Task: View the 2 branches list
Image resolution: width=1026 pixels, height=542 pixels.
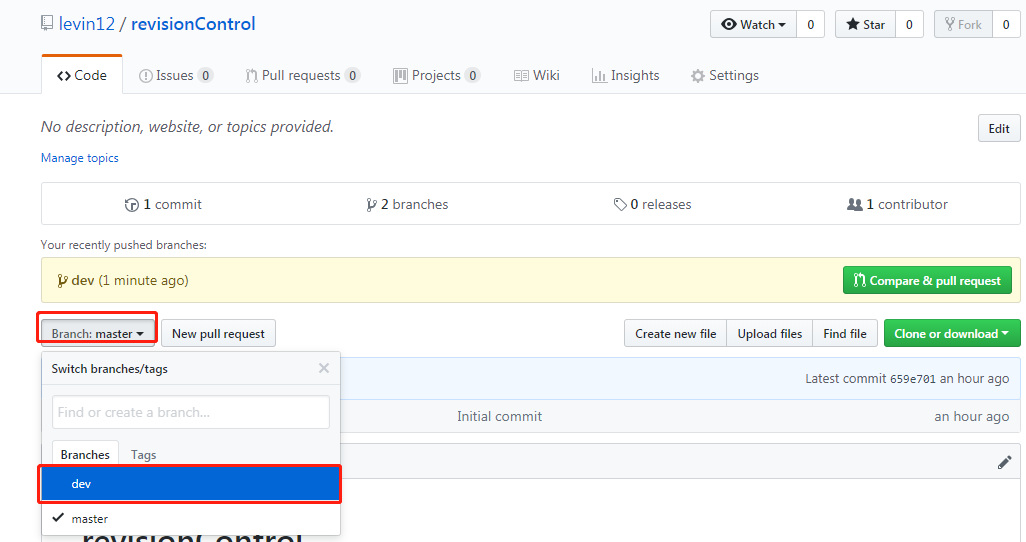Action: [407, 204]
